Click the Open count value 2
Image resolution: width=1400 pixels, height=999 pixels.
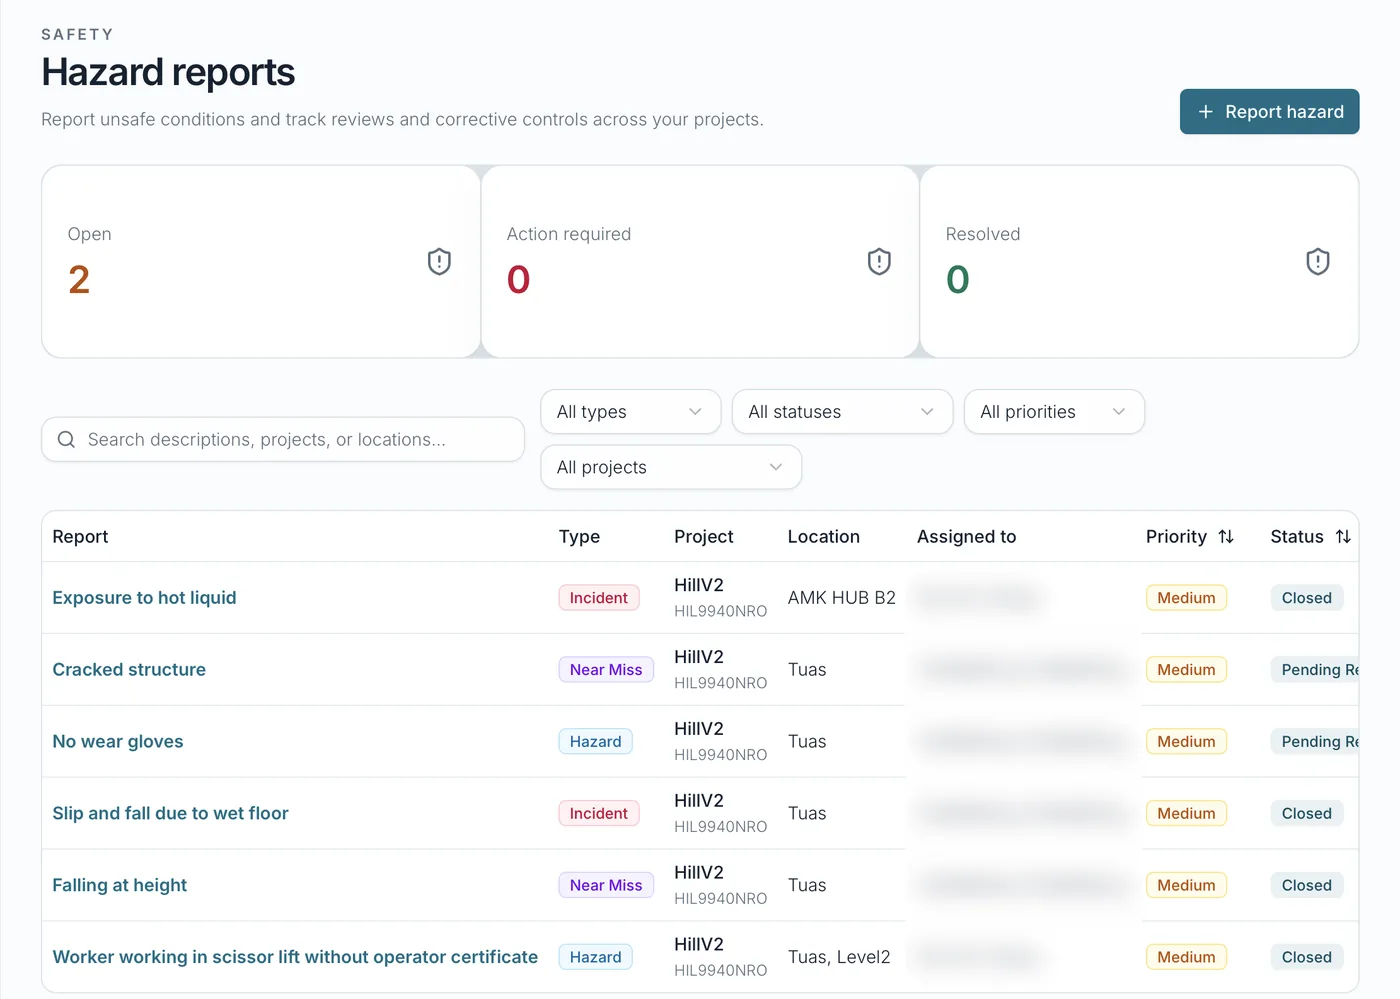pos(79,280)
